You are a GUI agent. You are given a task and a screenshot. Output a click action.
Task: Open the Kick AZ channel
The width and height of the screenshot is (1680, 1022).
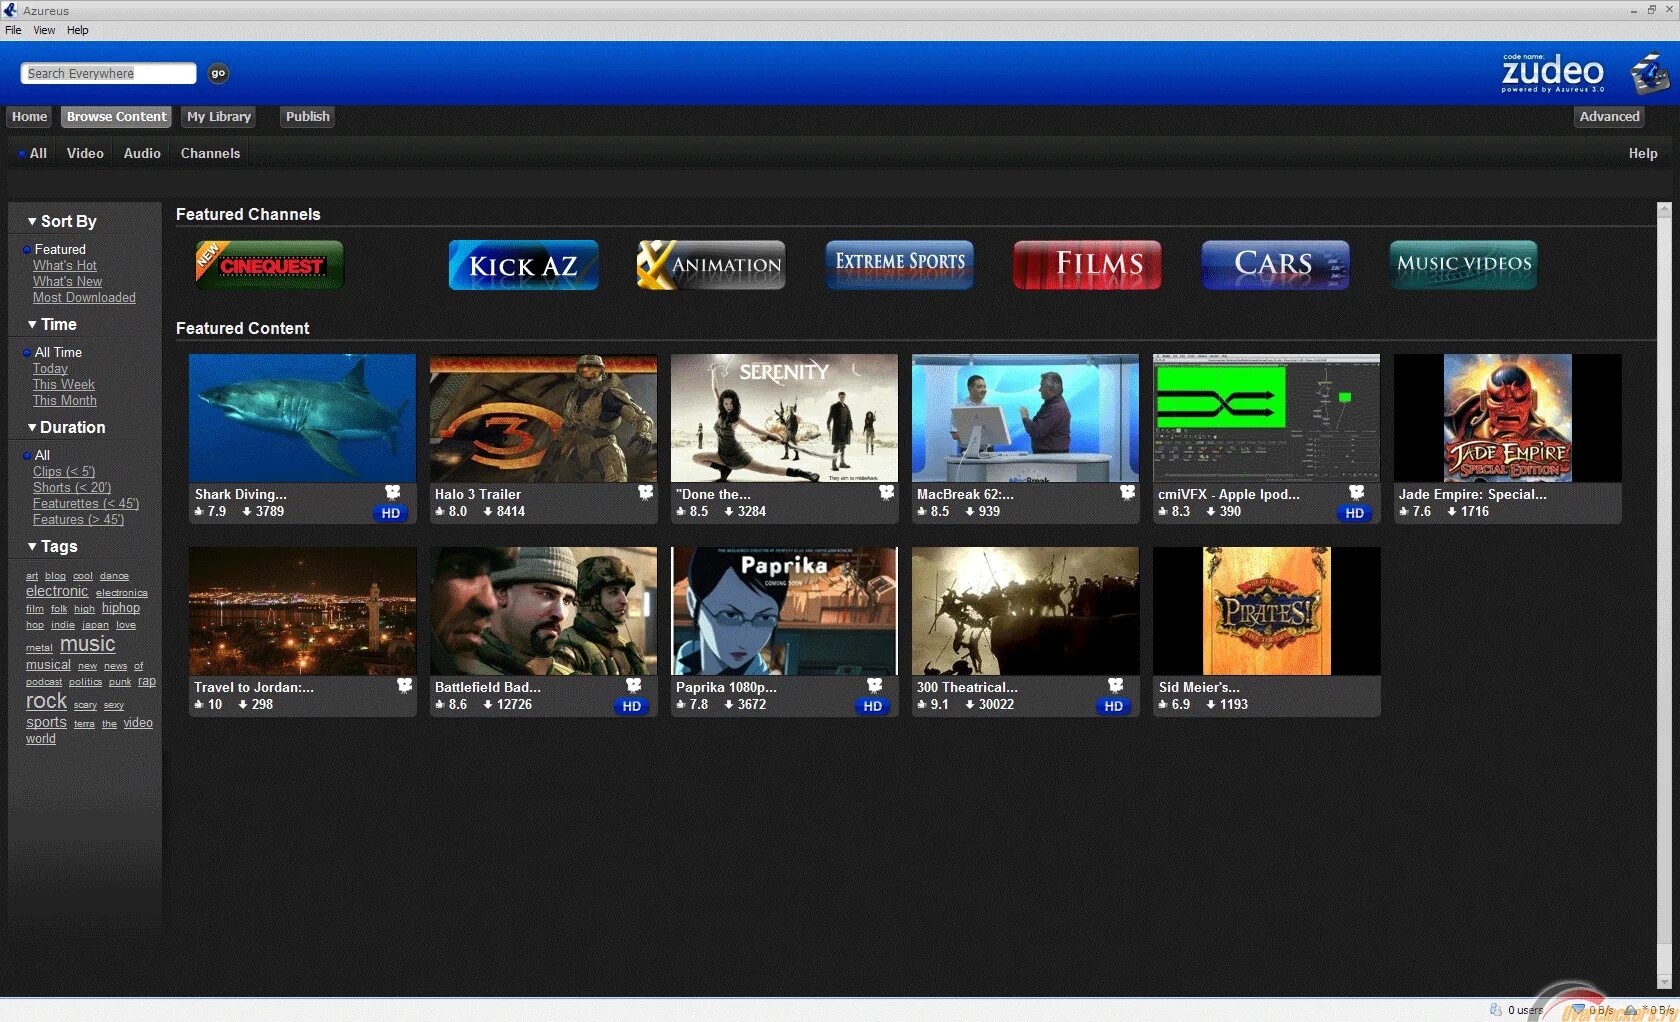(x=523, y=265)
